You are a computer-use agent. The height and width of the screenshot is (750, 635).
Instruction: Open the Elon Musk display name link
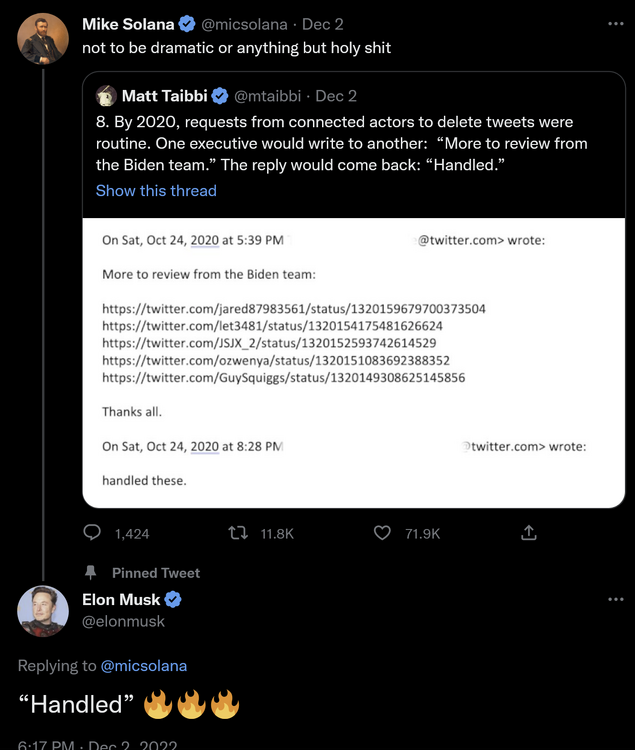click(121, 600)
